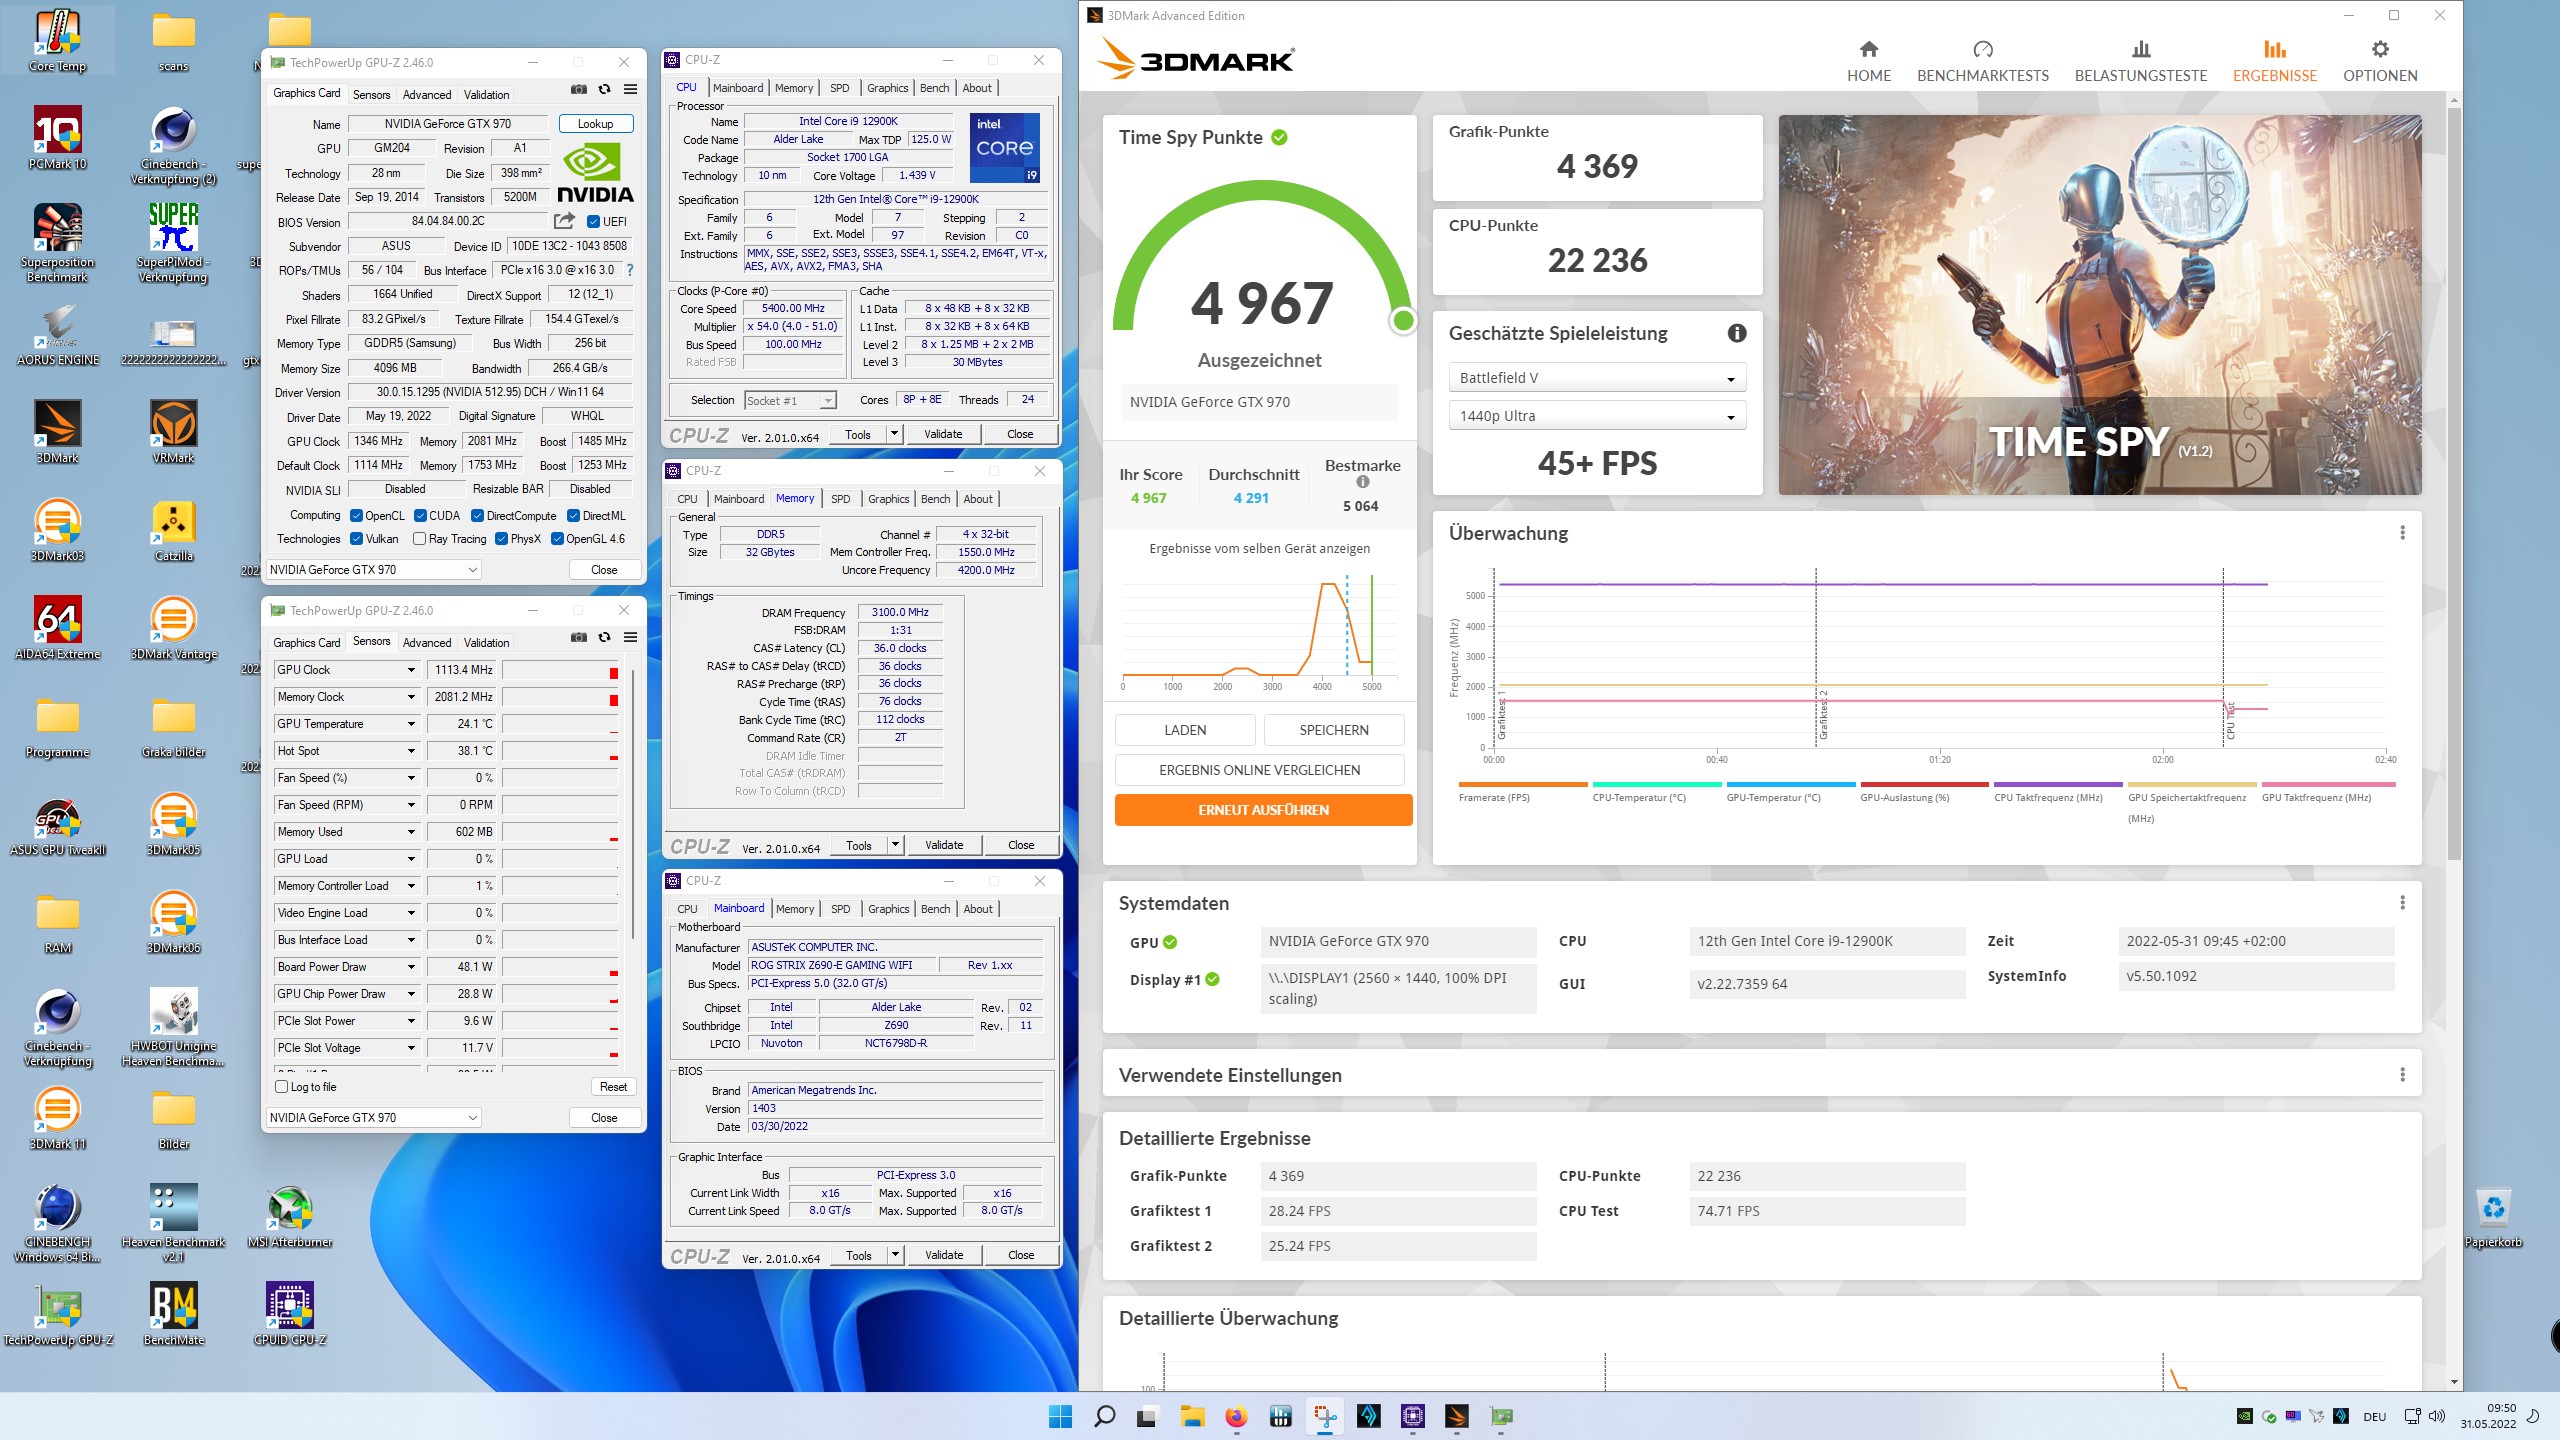Click ERNEUT AUSFÜHREN button
This screenshot has width=2560, height=1440.
(x=1263, y=810)
